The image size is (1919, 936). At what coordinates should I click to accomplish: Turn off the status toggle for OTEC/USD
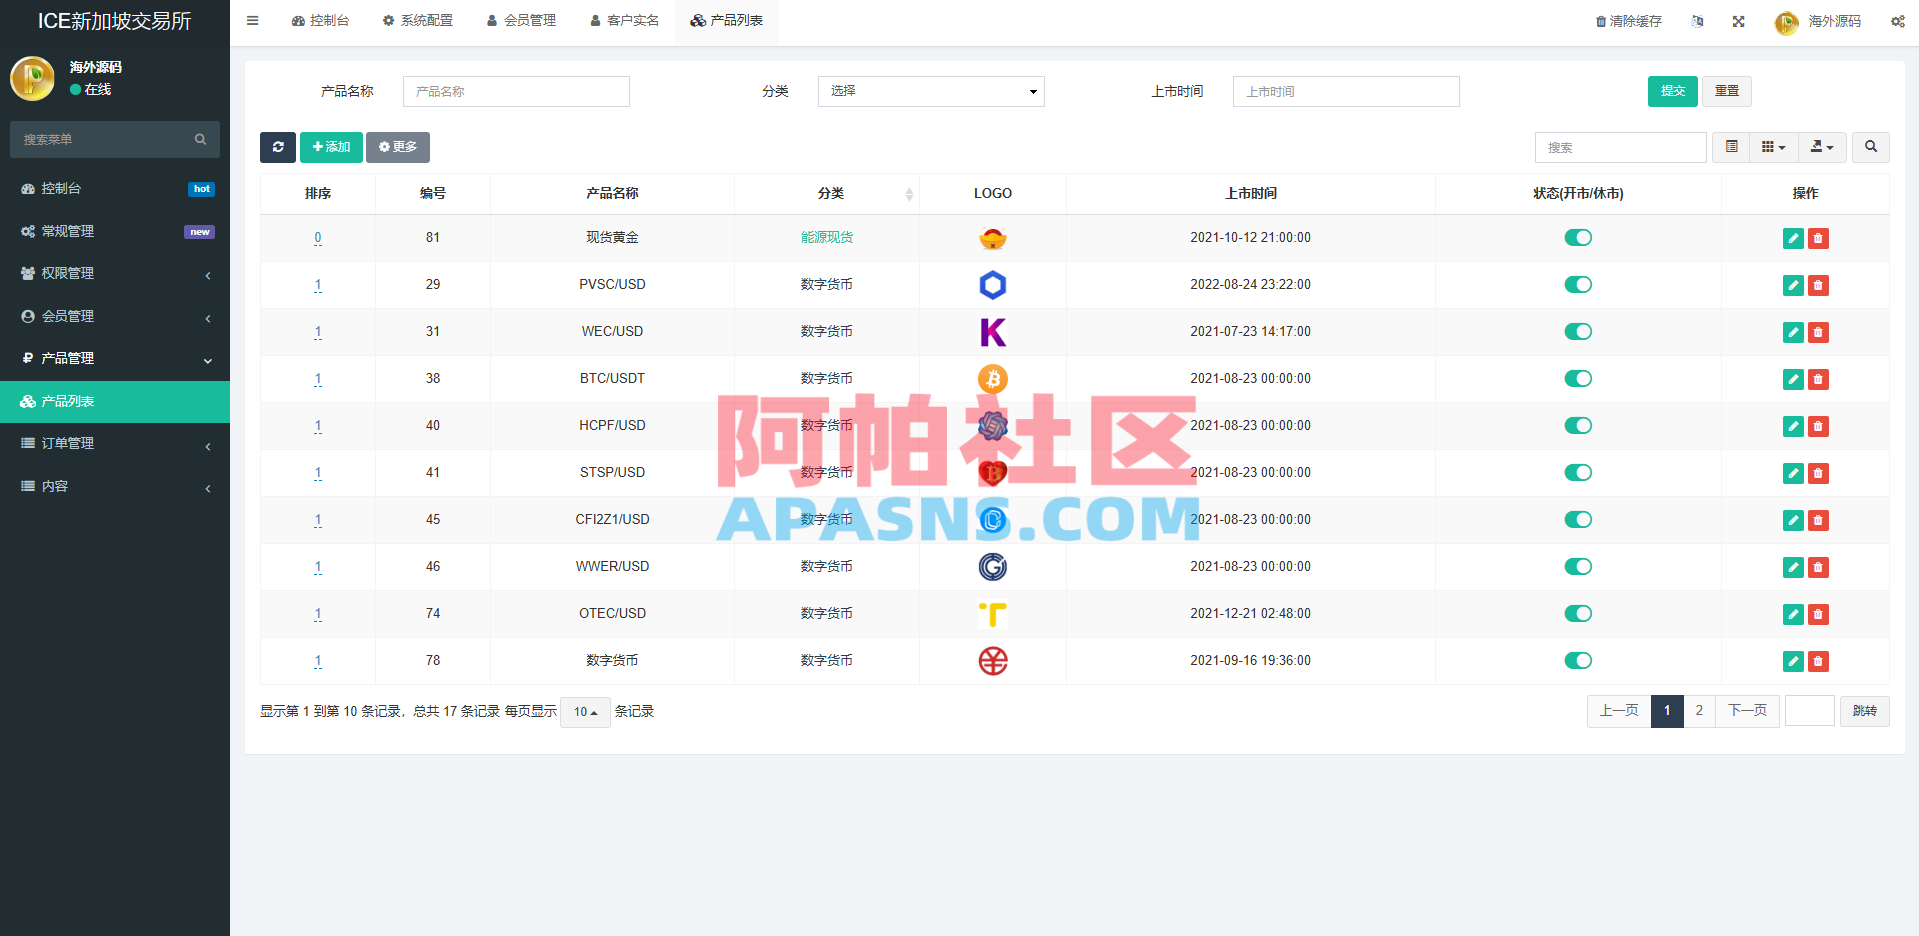(x=1578, y=613)
